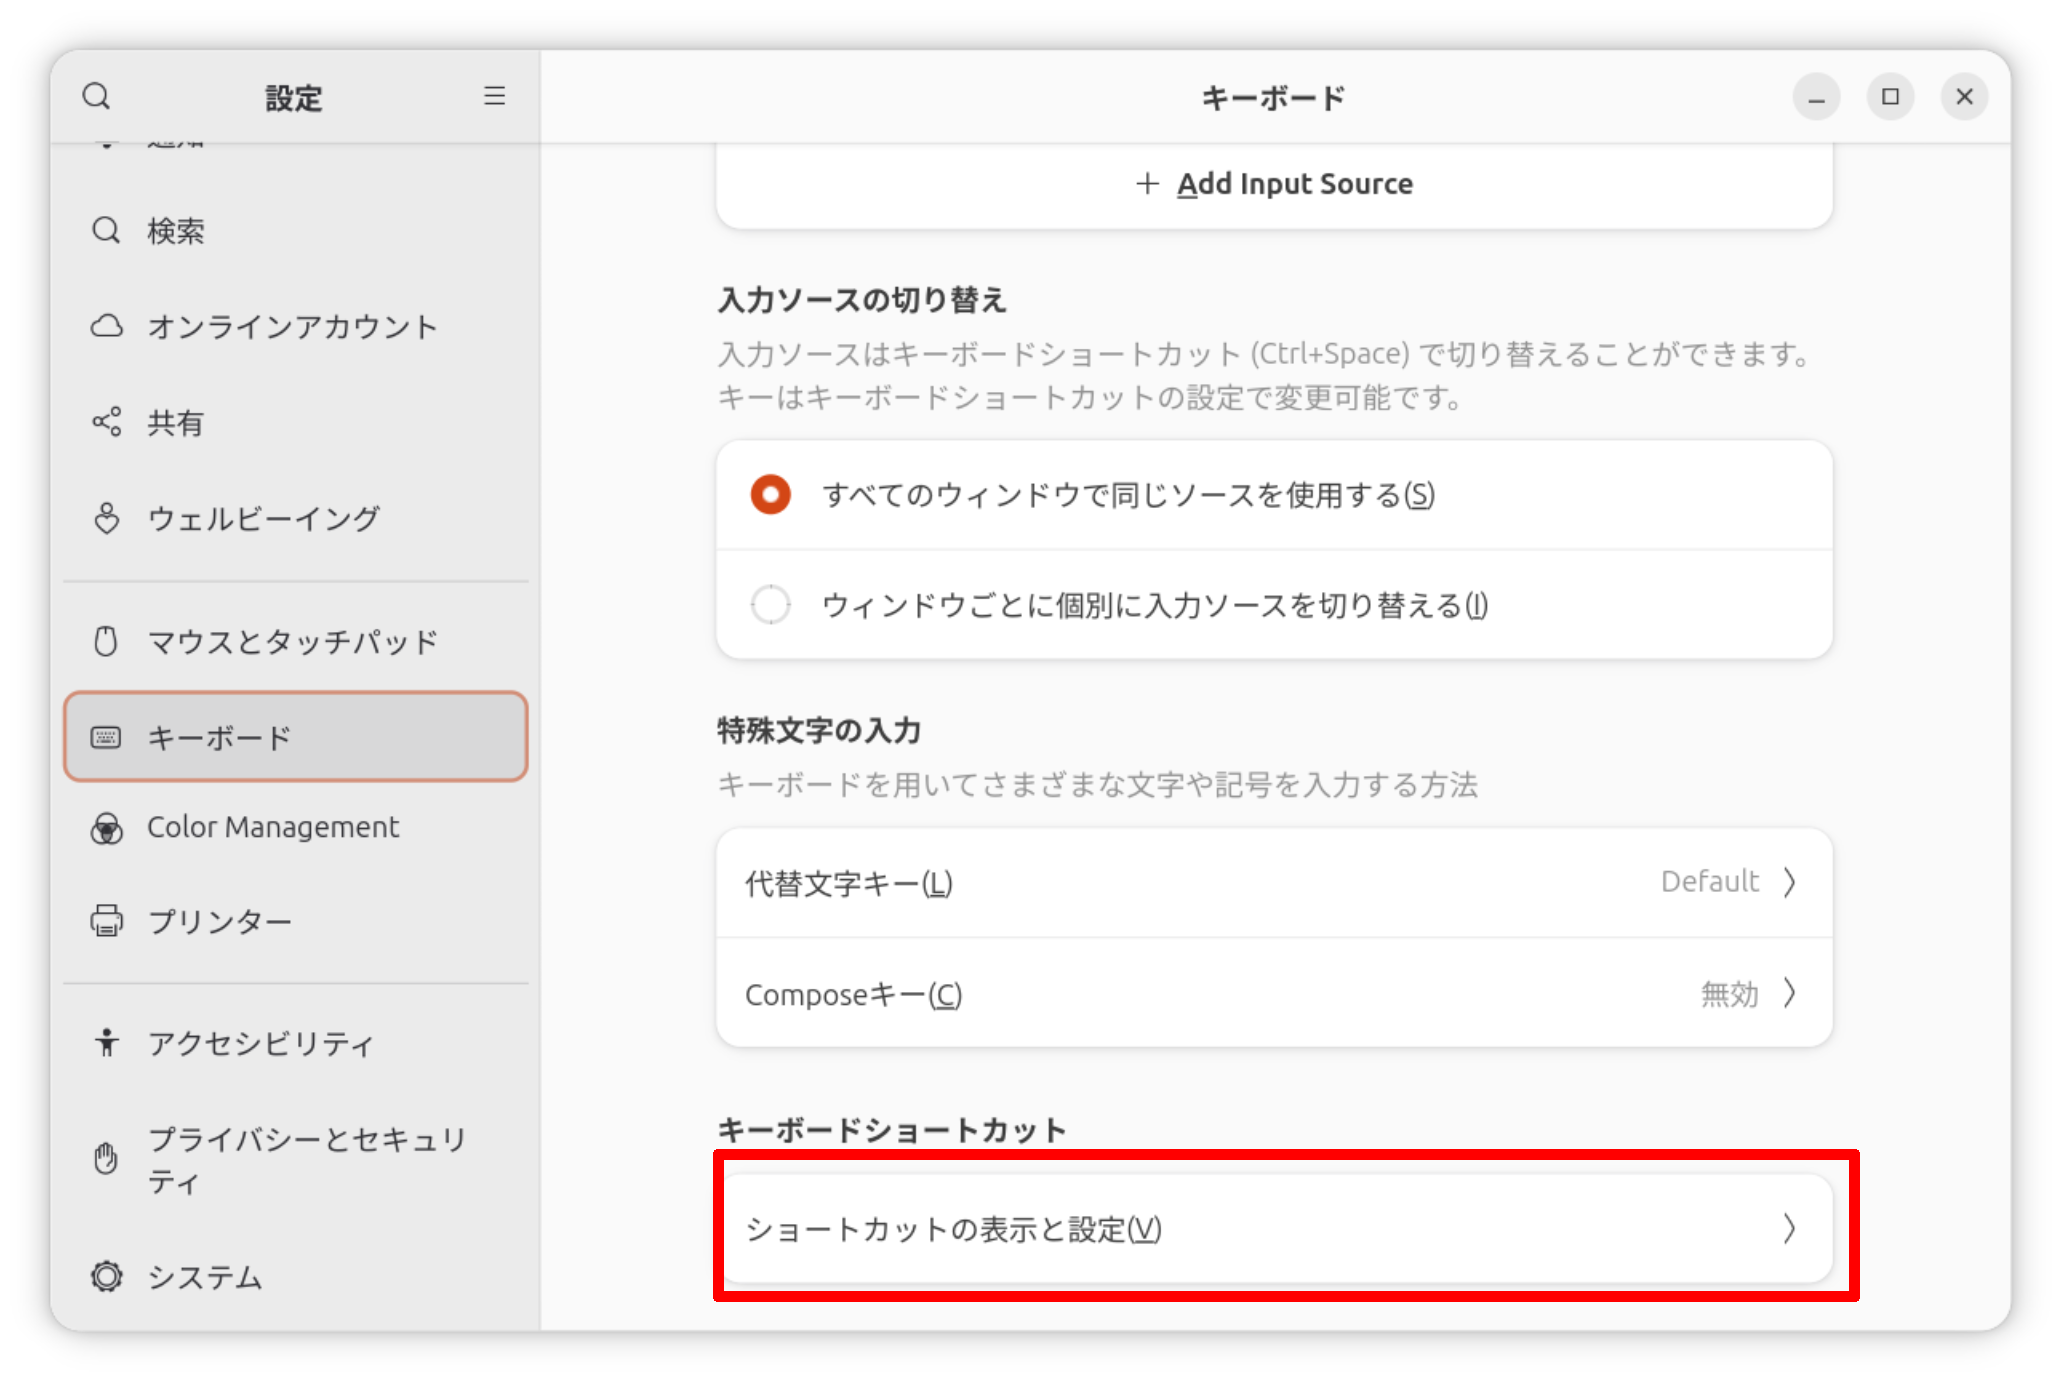
Task: Click the hand icon for privacy settings
Action: click(x=106, y=1159)
